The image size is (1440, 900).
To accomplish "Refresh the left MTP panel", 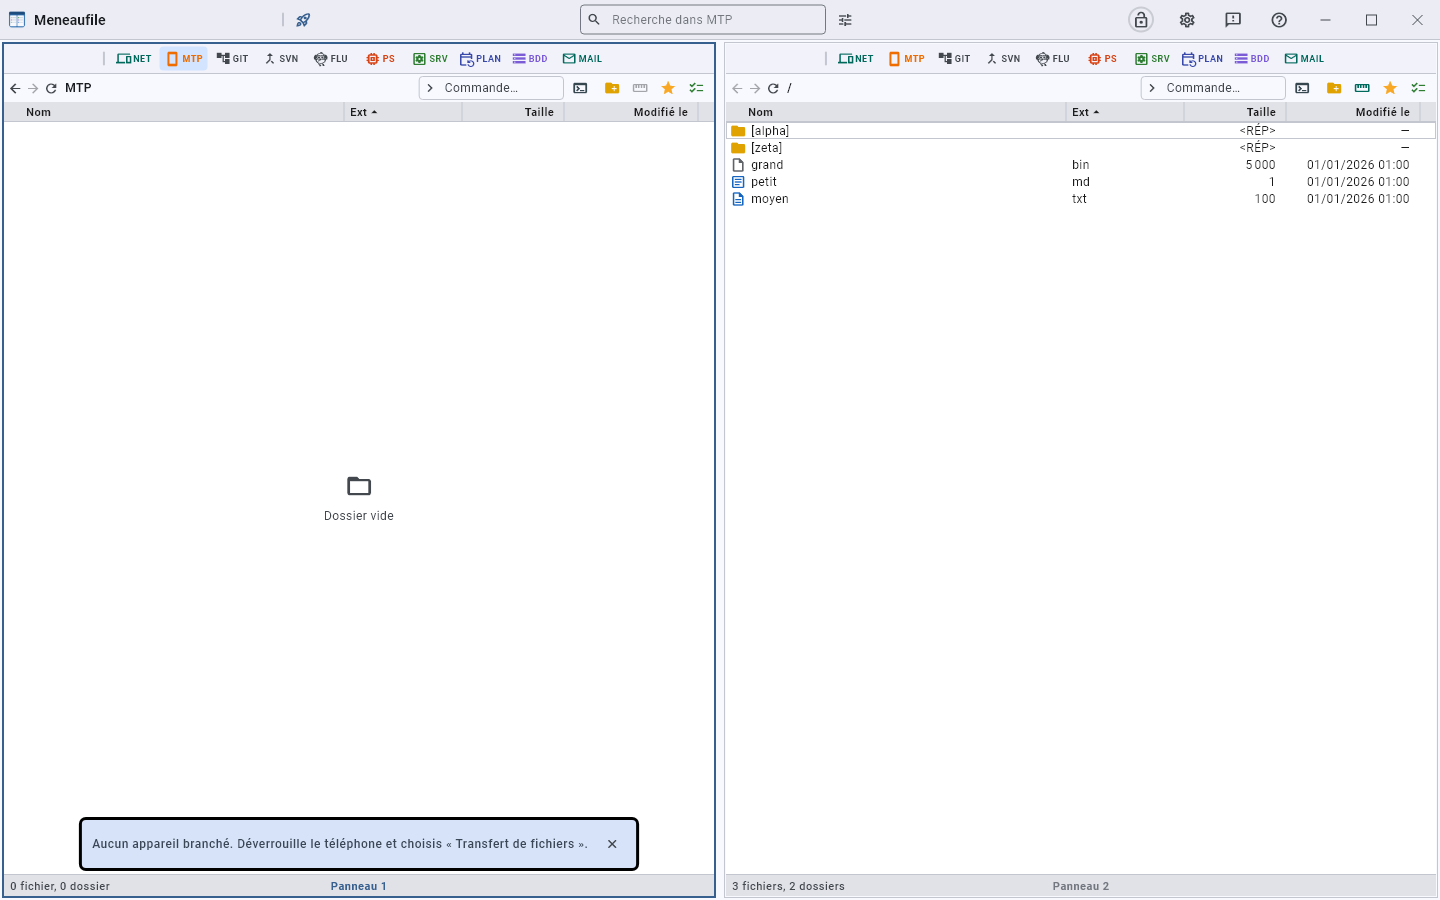I will coord(51,88).
